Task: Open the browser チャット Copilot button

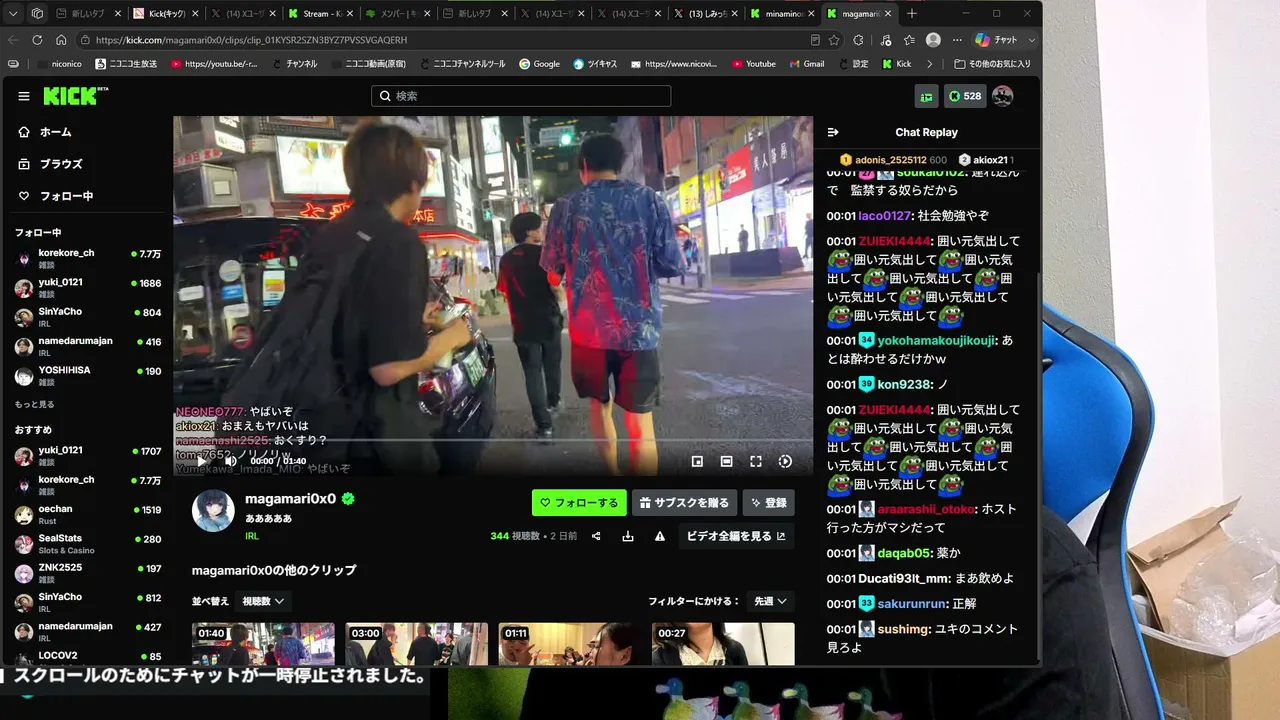Action: click(x=996, y=40)
